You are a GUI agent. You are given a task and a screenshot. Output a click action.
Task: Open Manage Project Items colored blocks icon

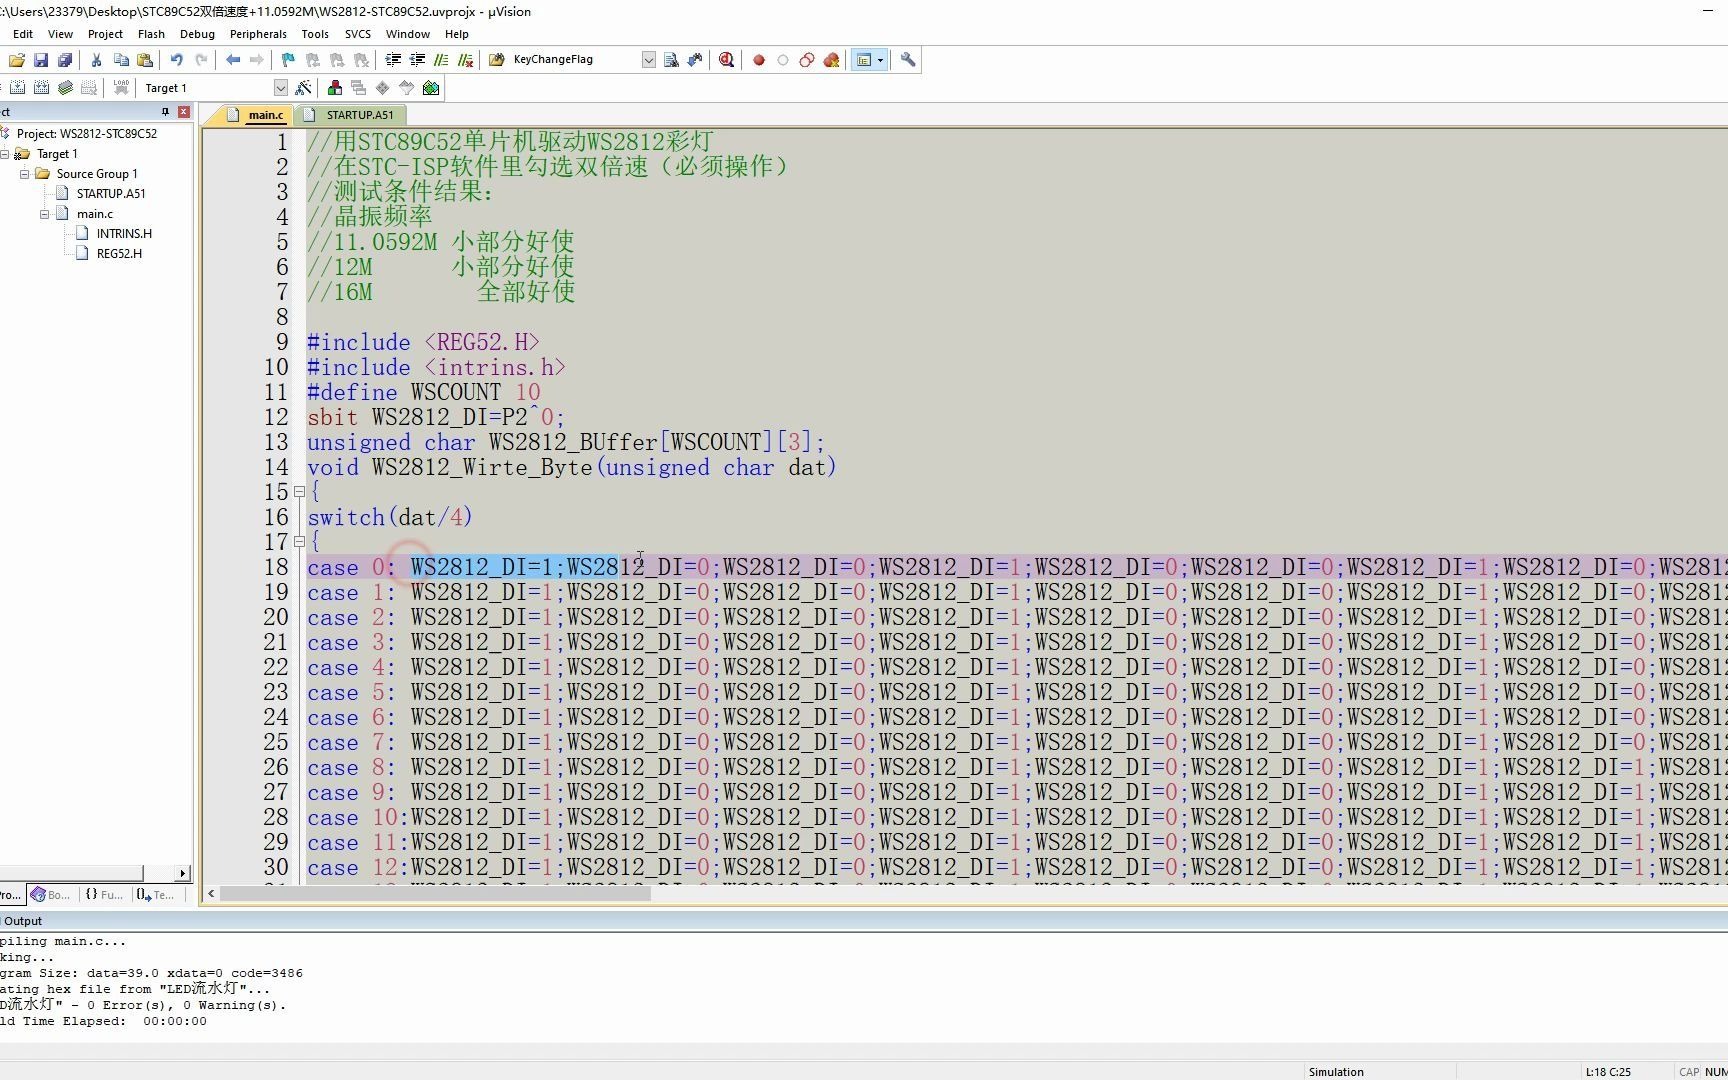coord(335,88)
